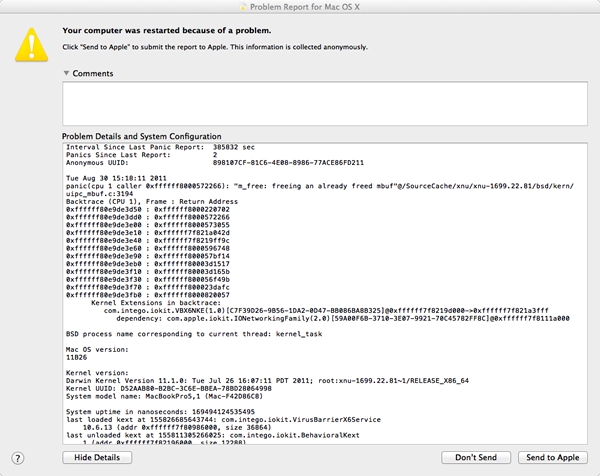Select backtrace row 0xffffff80e9de3eb0
The width and height of the screenshot is (600, 476).
(x=148, y=264)
